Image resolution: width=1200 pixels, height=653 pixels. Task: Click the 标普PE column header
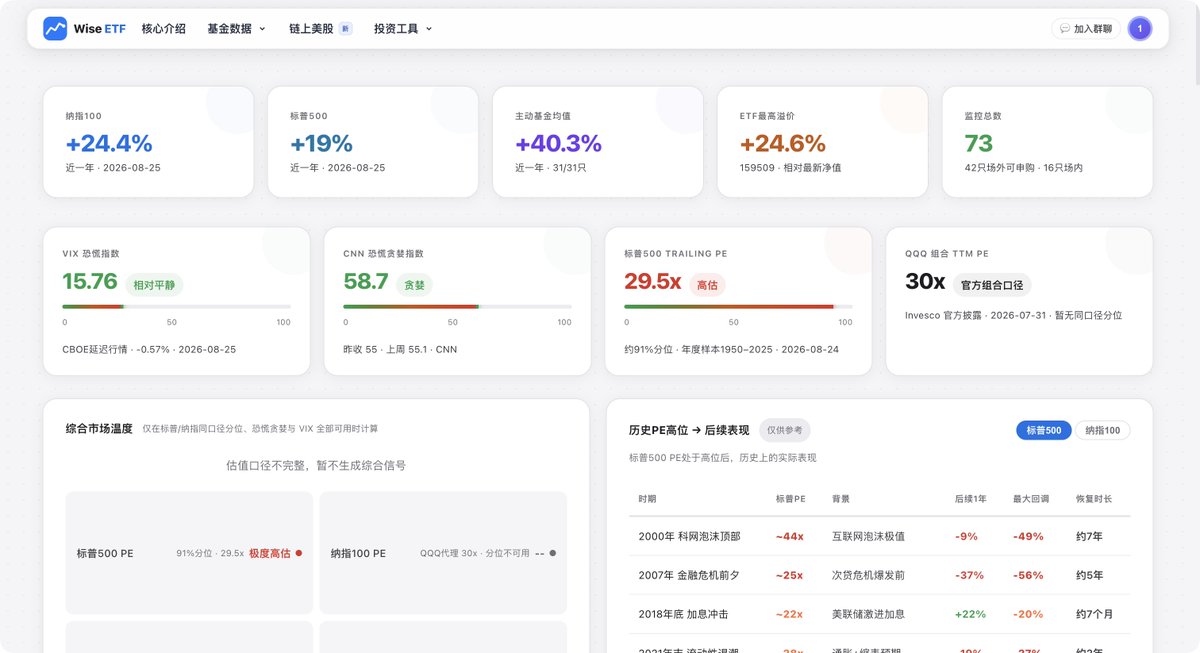point(790,498)
